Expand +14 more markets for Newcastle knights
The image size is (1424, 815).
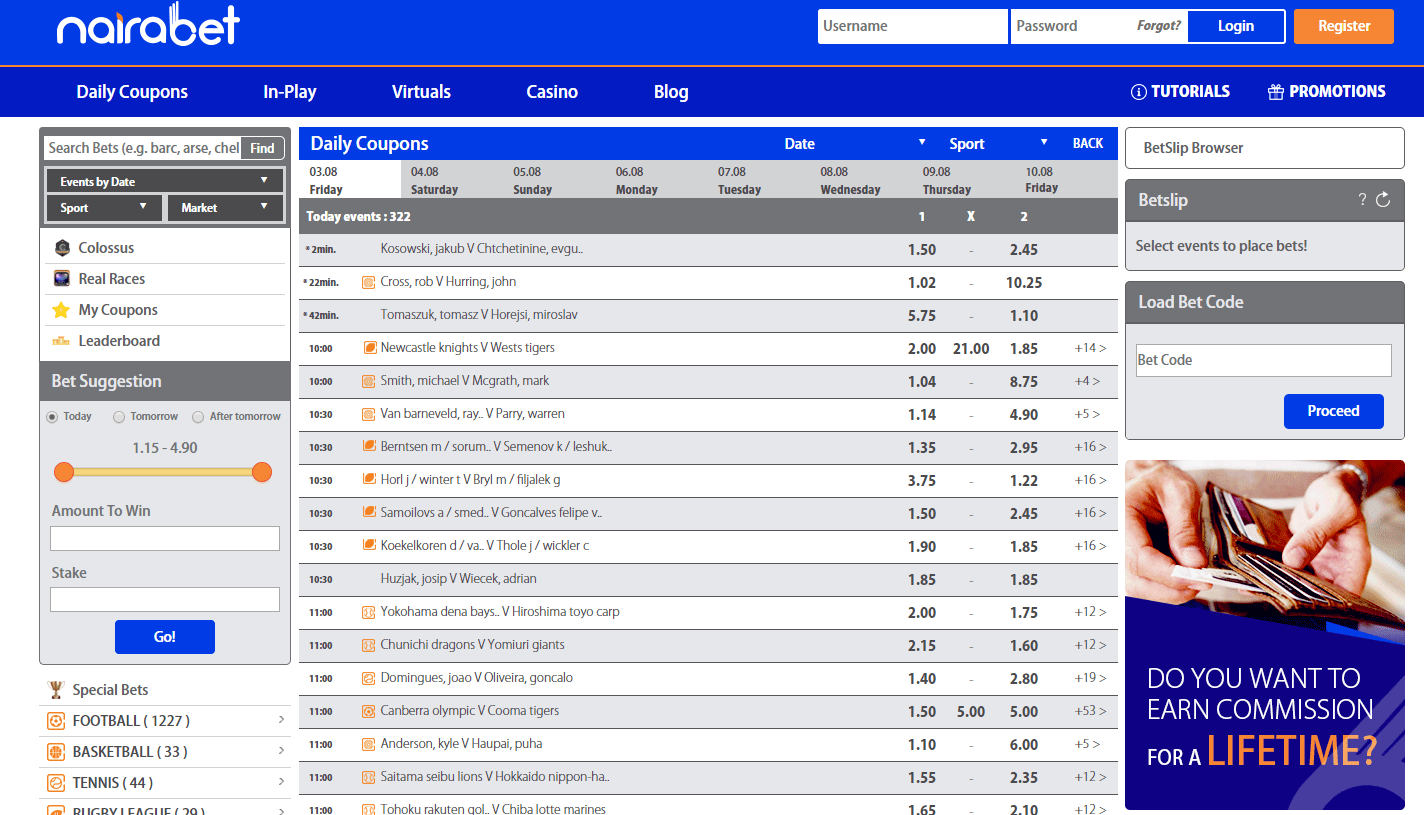click(x=1090, y=348)
